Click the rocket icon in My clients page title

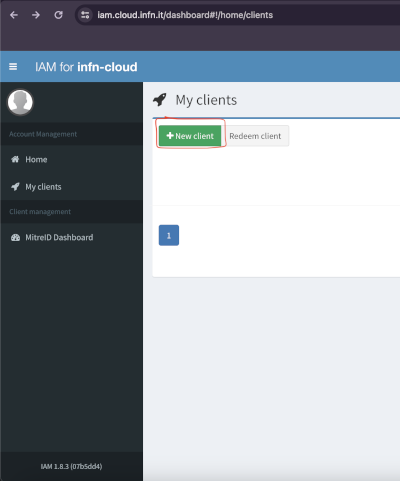(160, 100)
